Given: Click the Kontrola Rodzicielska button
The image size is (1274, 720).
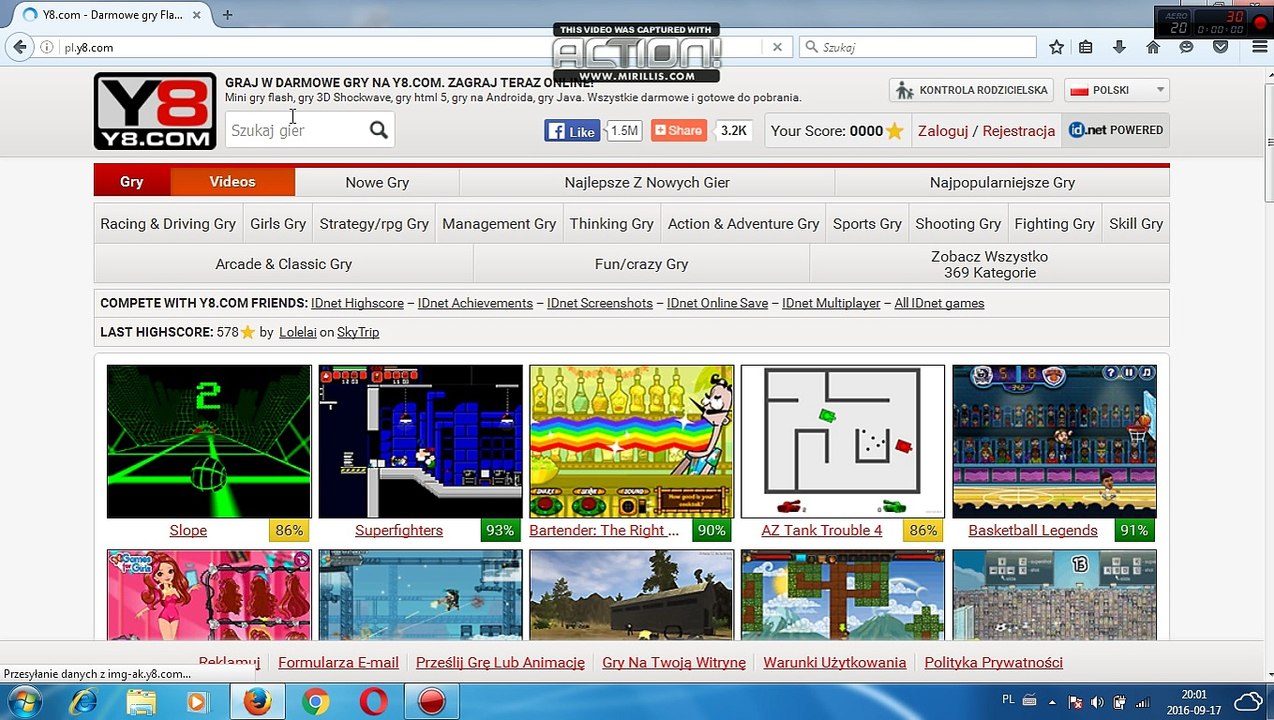Looking at the screenshot, I should 972,90.
